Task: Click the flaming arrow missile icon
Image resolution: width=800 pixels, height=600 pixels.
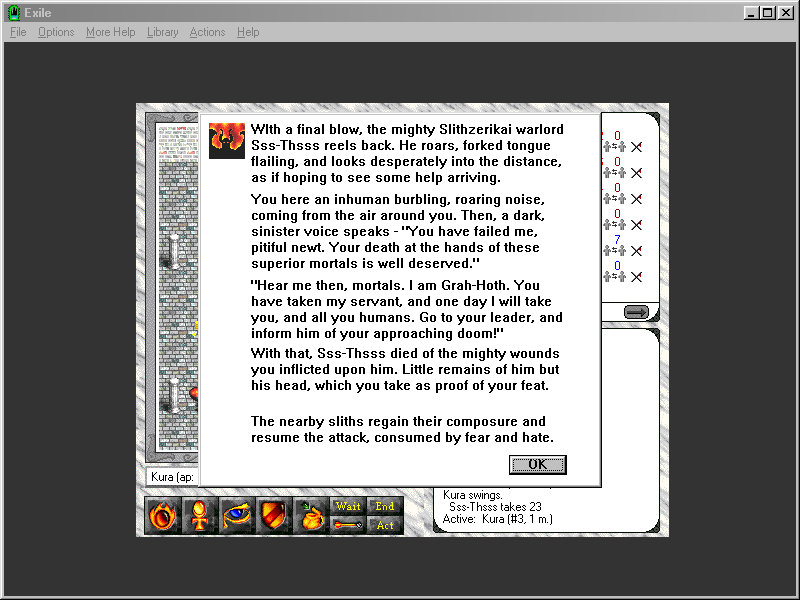Action: coord(348,525)
